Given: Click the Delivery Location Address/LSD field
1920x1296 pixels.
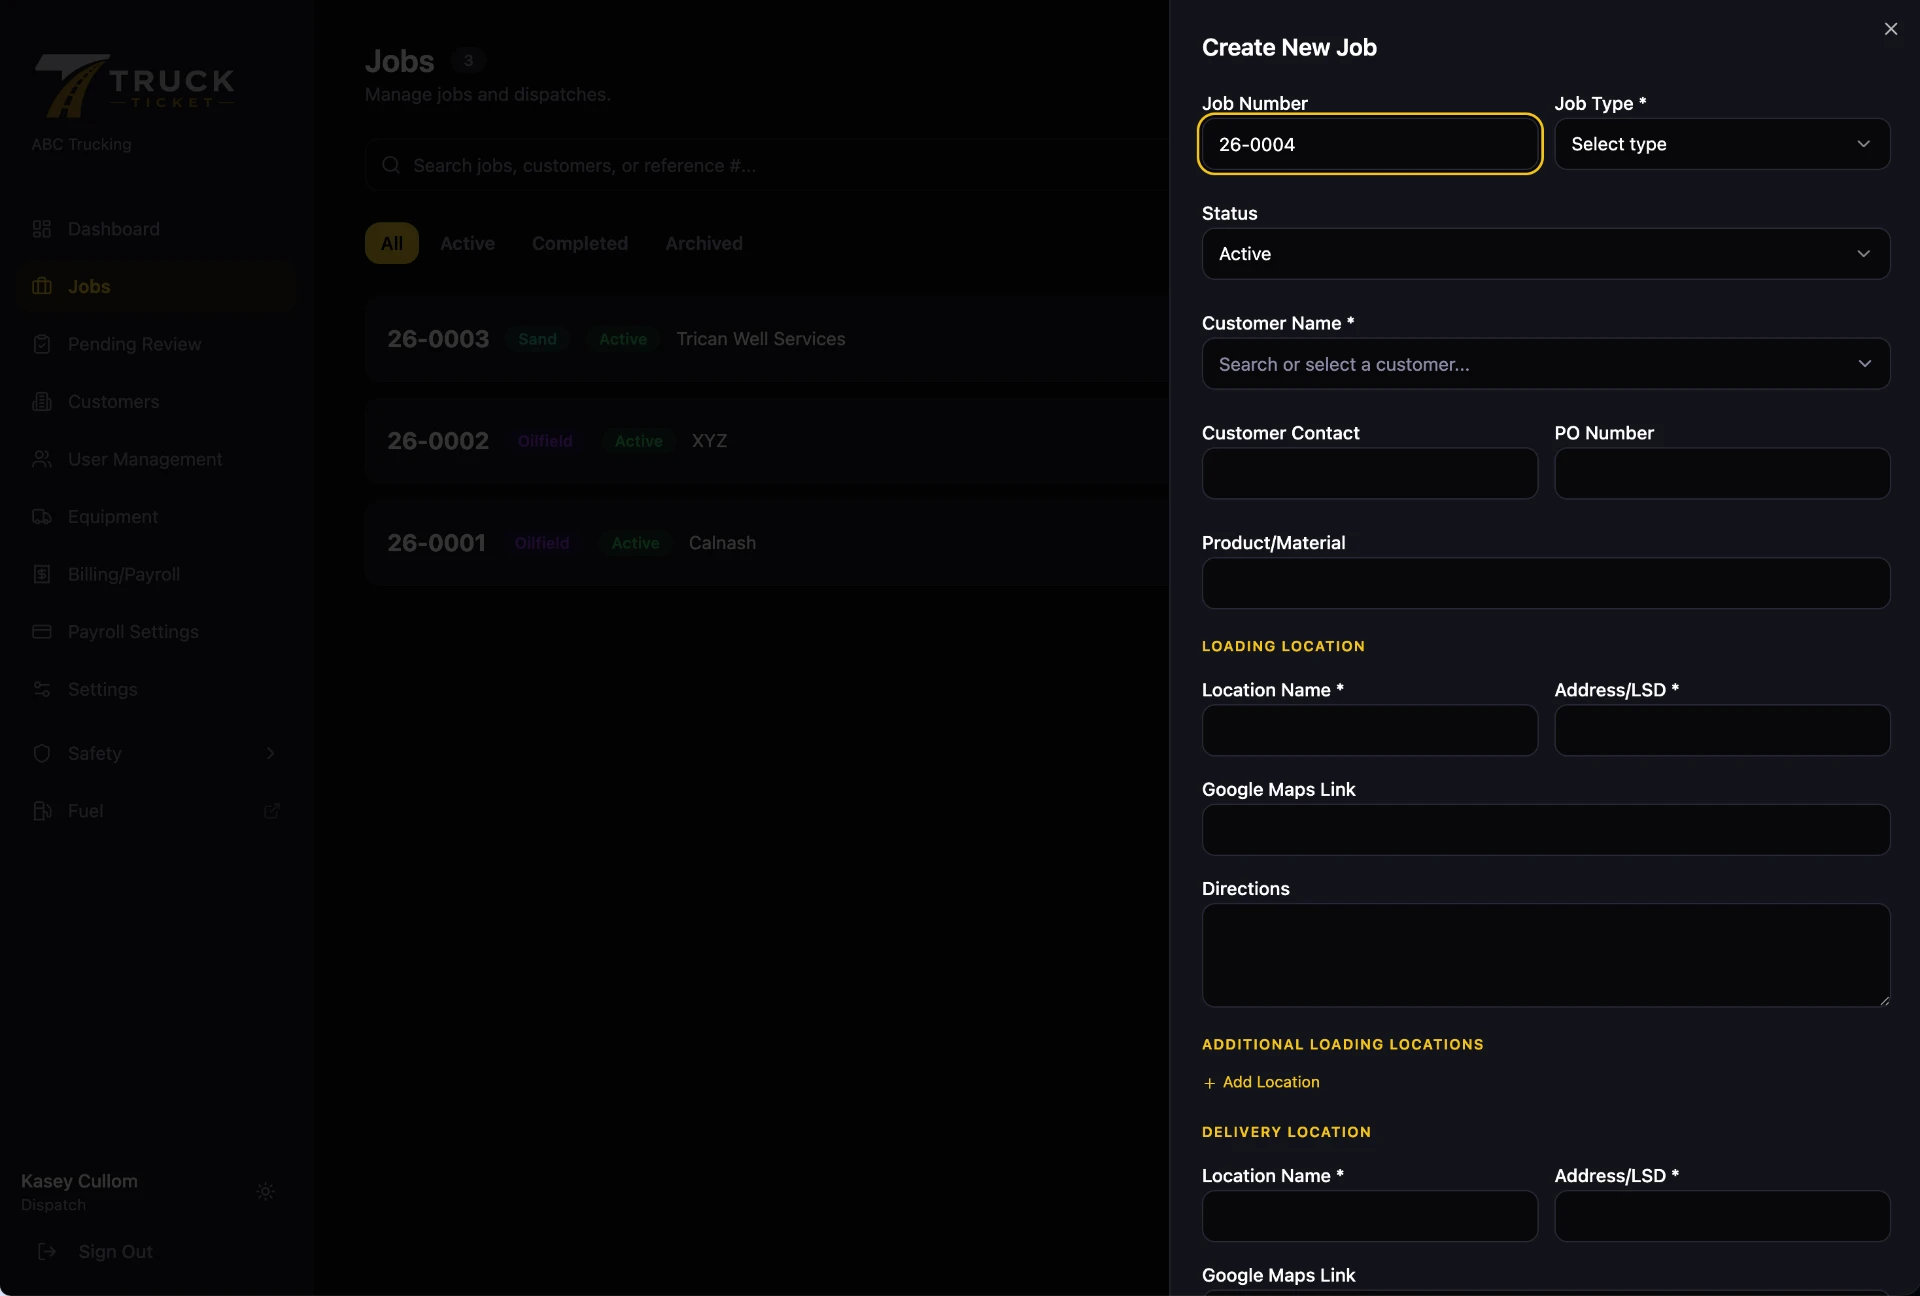Looking at the screenshot, I should [1722, 1217].
